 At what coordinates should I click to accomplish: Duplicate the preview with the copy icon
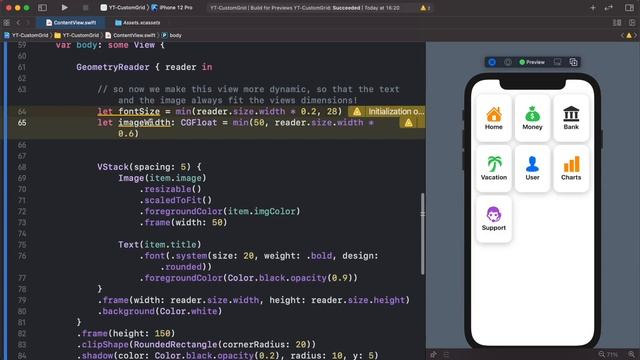(x=573, y=62)
